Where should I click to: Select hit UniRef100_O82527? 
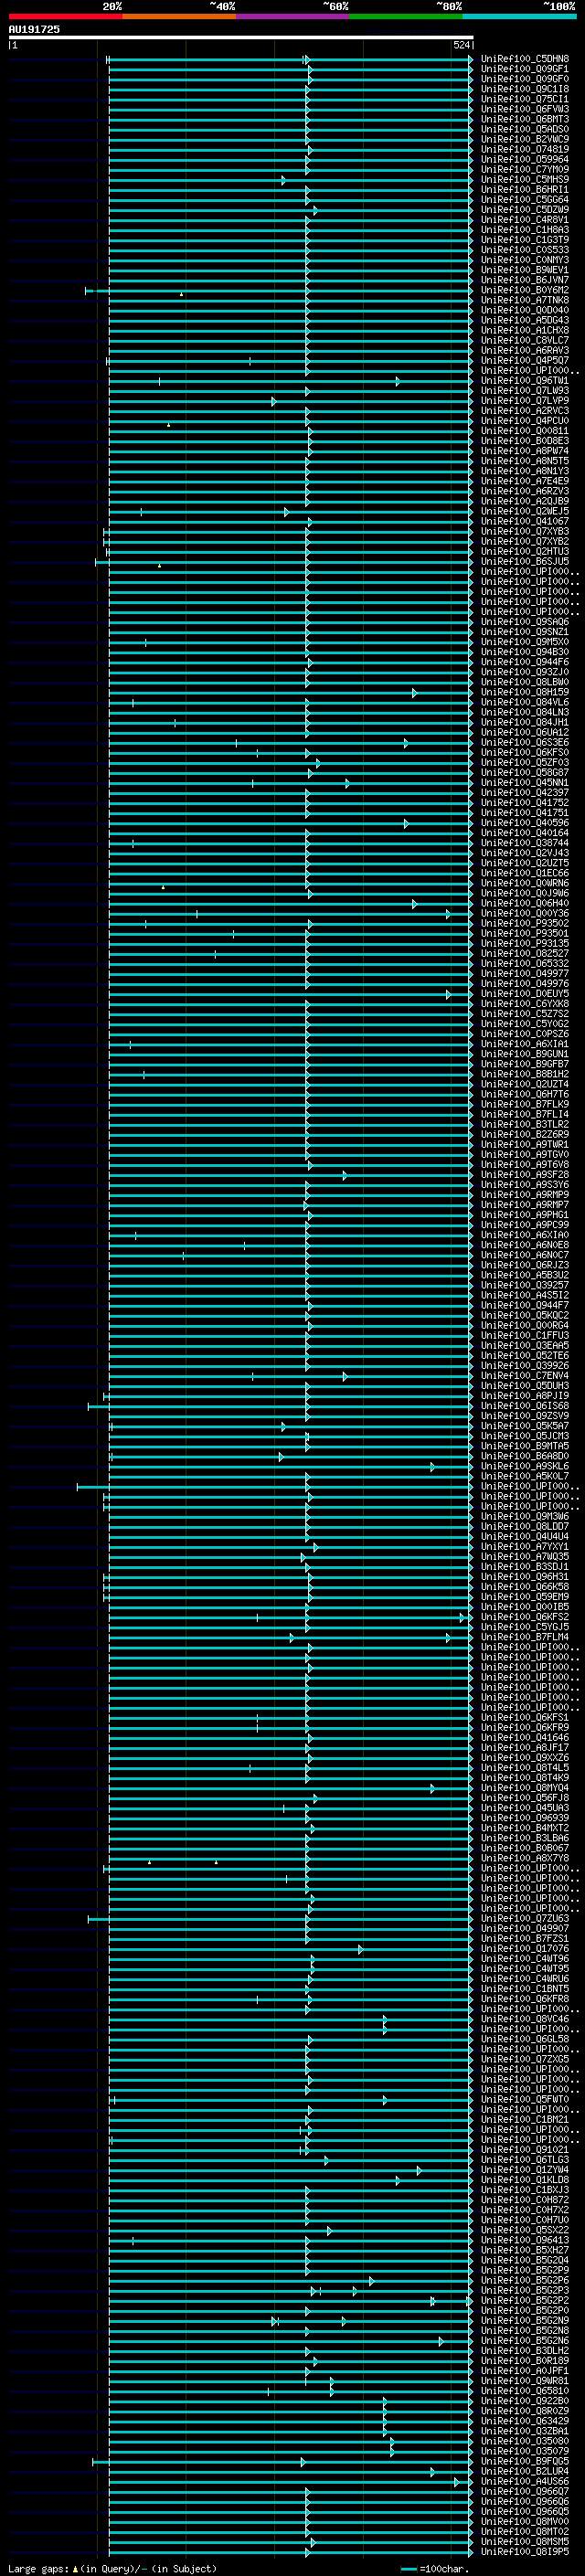pyautogui.click(x=525, y=954)
